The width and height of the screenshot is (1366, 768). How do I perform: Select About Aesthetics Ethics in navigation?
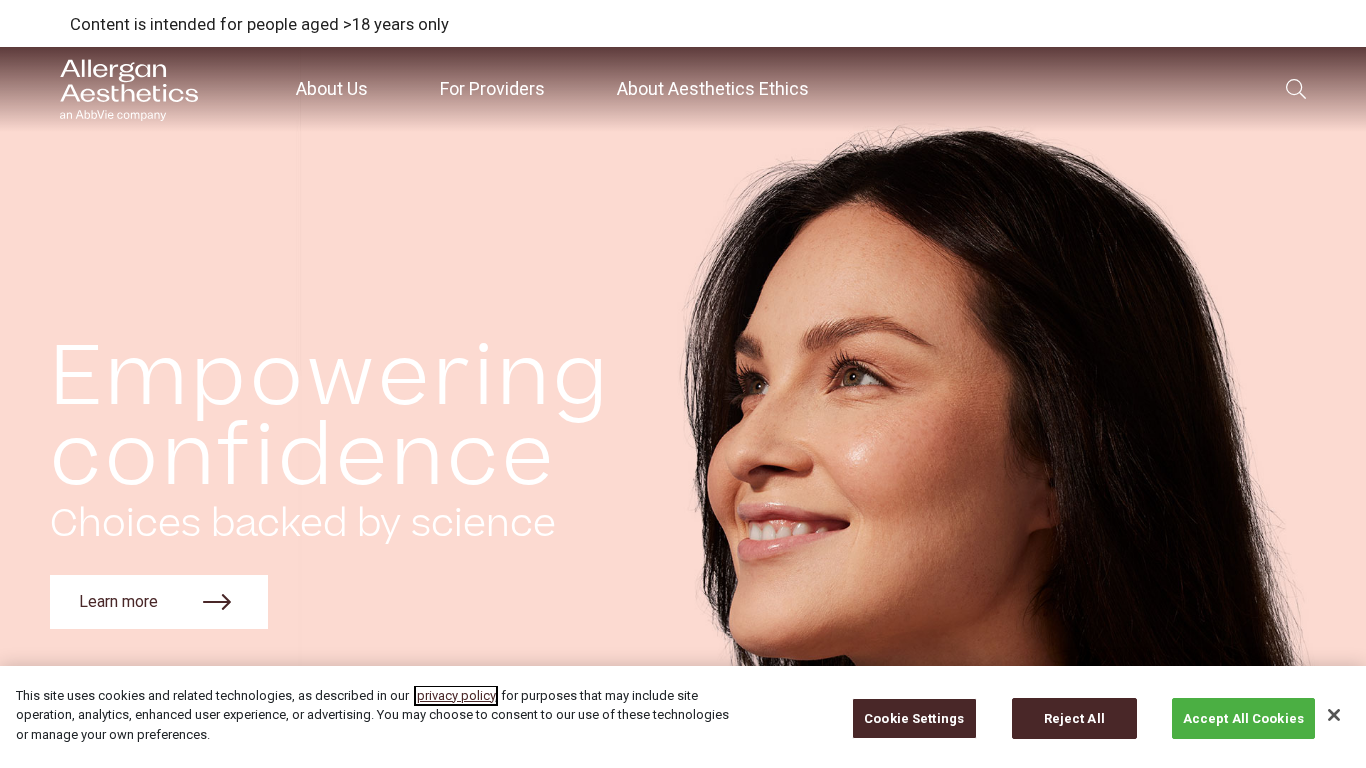click(x=712, y=89)
